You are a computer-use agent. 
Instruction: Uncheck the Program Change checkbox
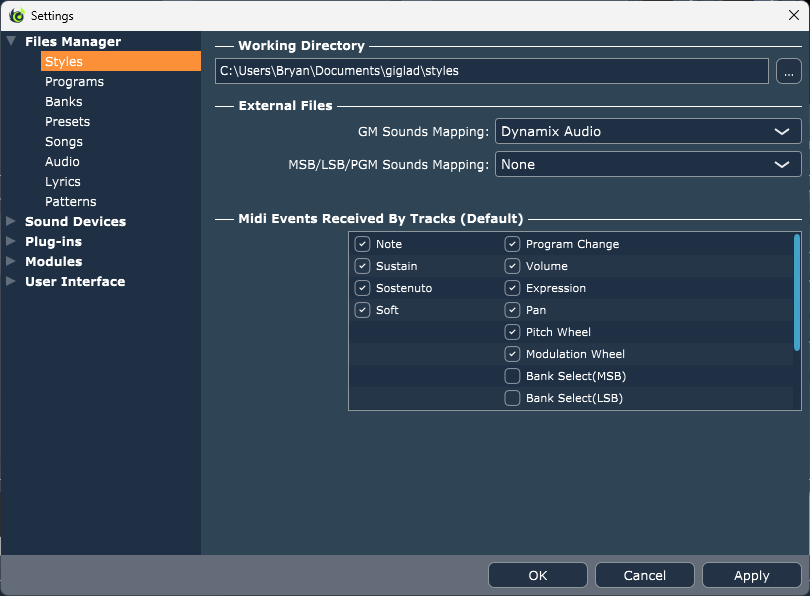512,244
